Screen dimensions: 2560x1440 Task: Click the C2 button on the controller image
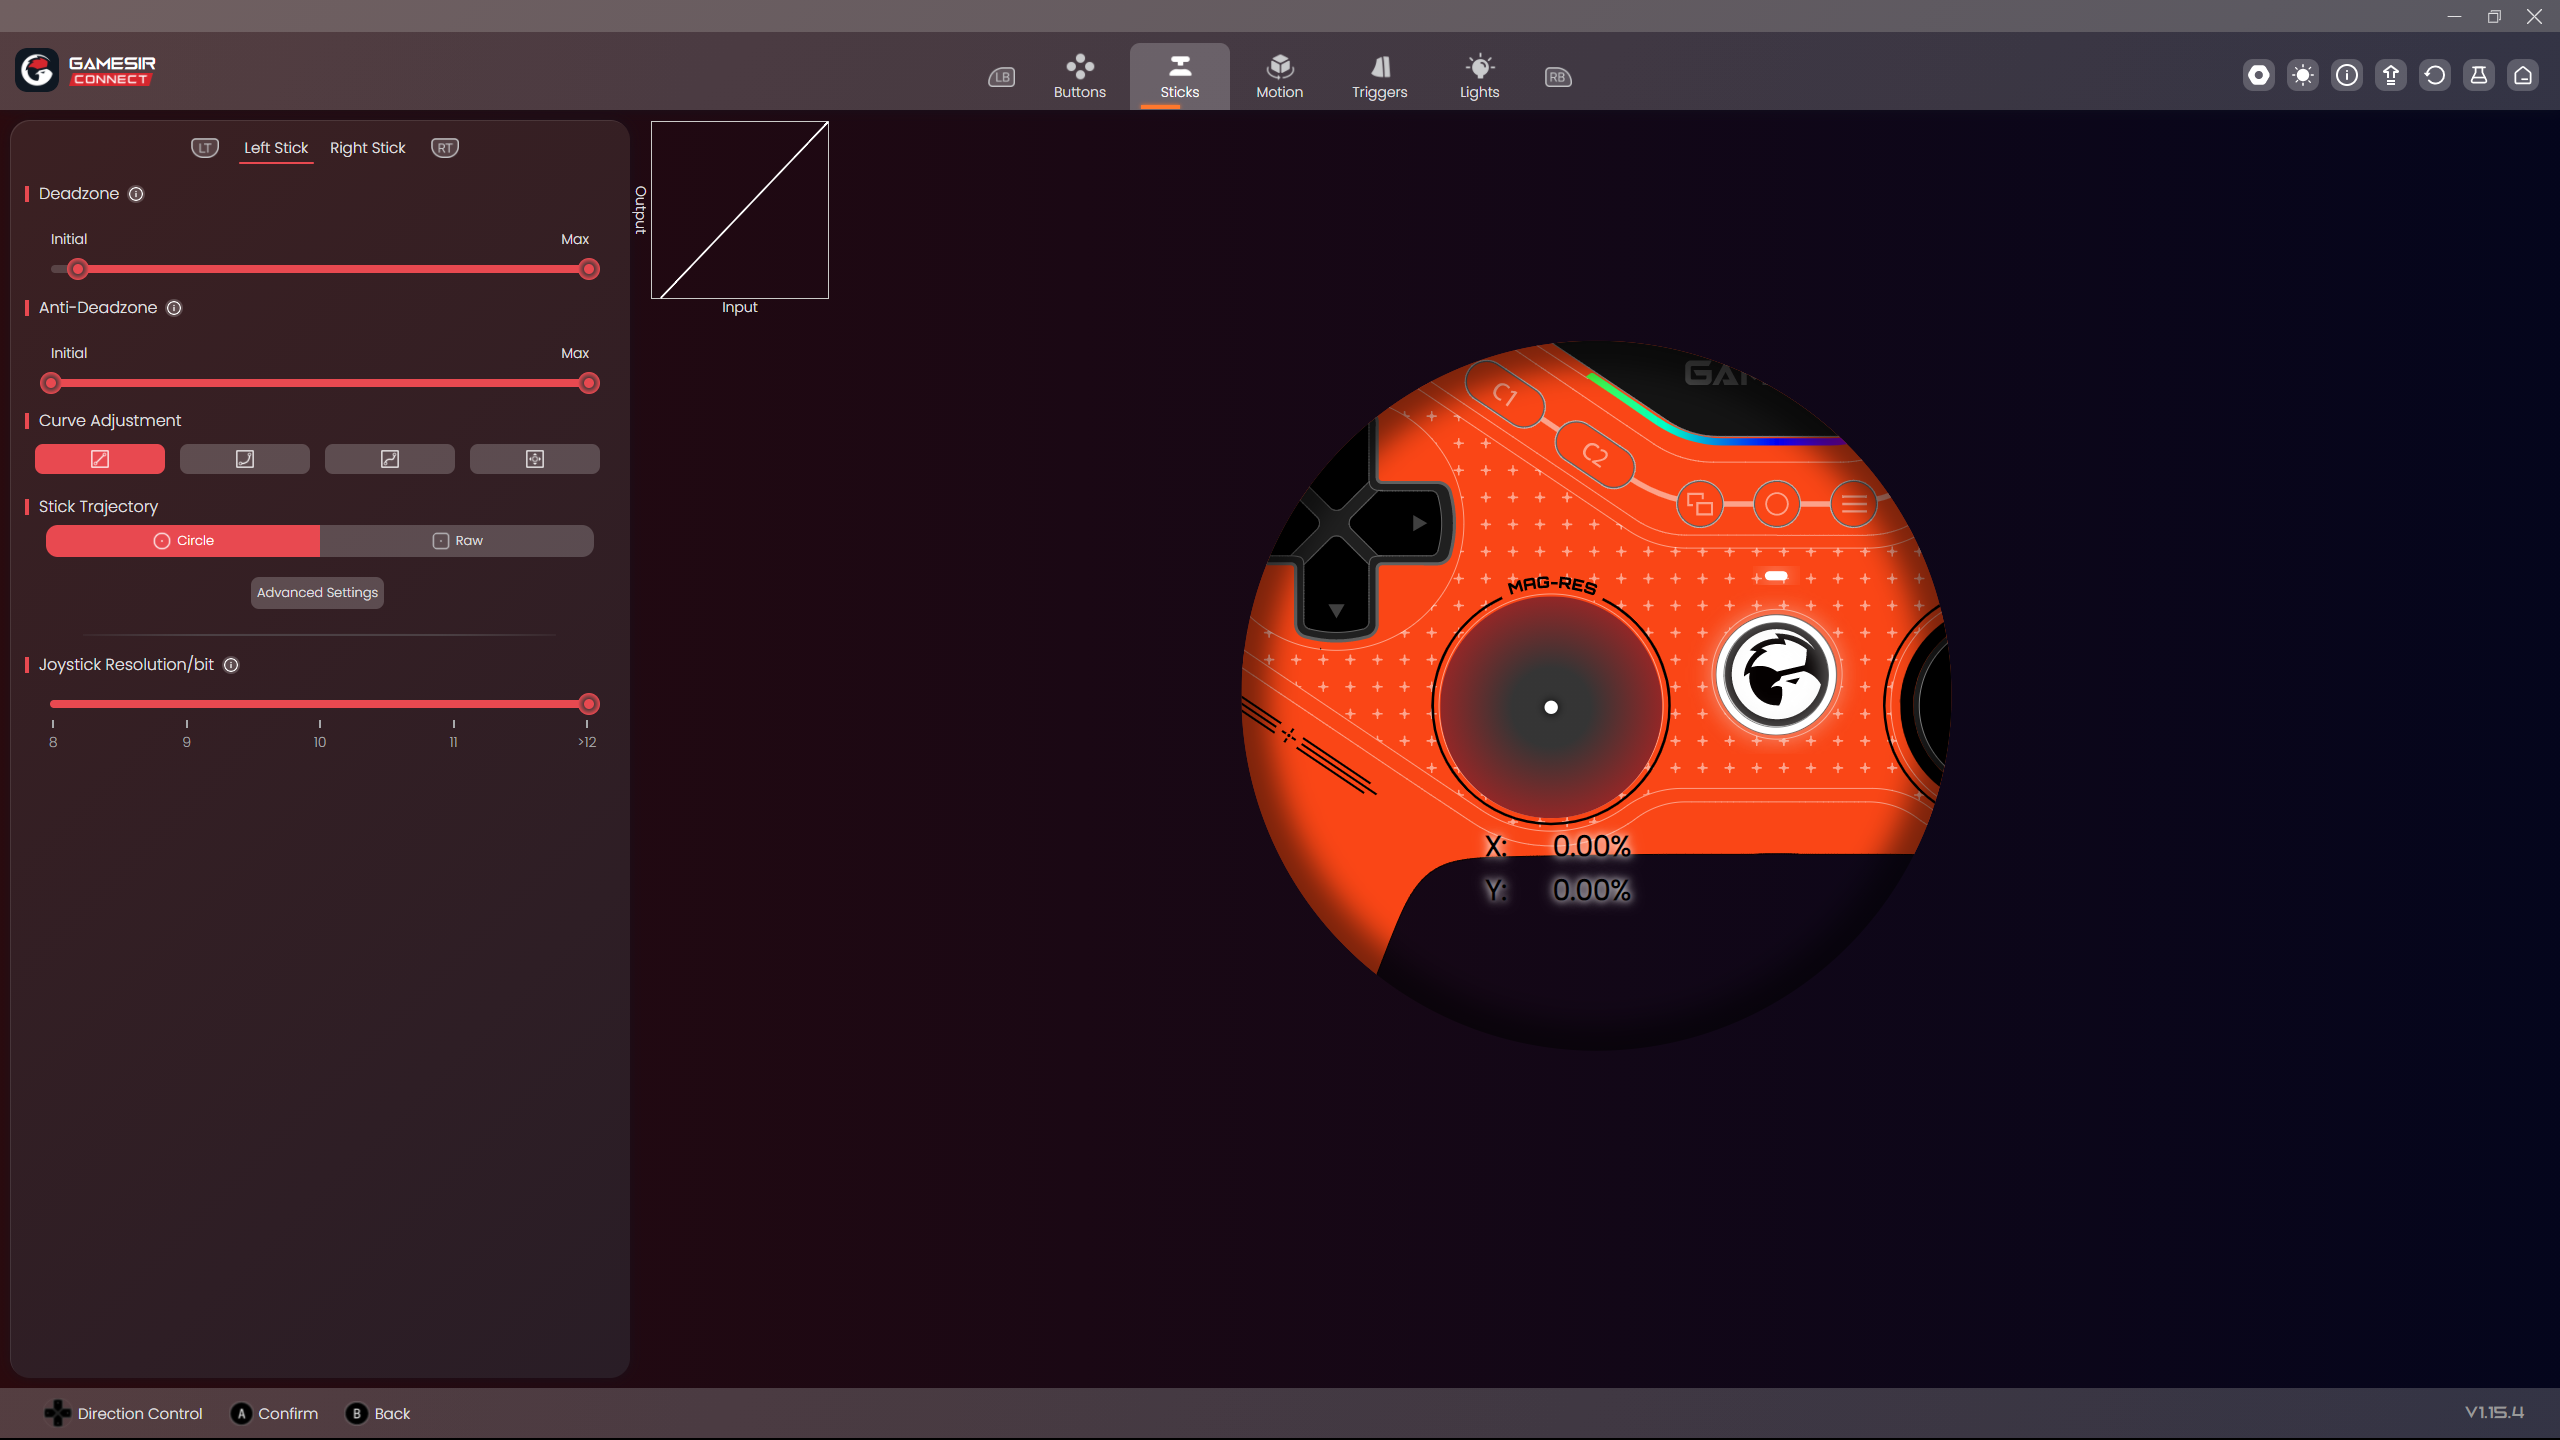click(1595, 455)
